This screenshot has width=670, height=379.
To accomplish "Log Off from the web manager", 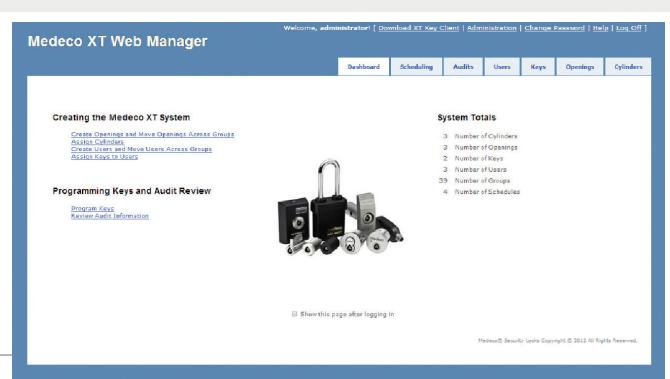I will [629, 28].
